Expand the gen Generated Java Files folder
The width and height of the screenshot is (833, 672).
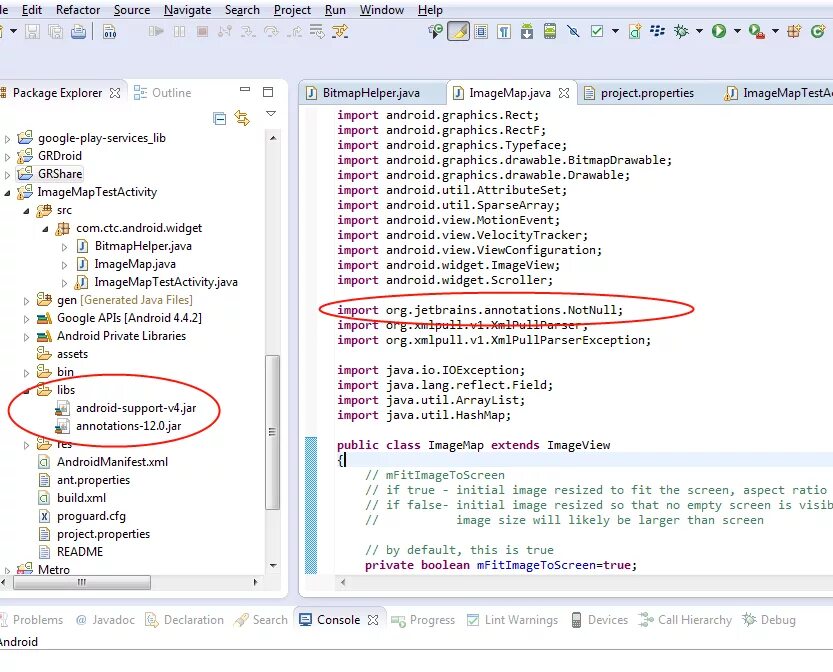27,301
